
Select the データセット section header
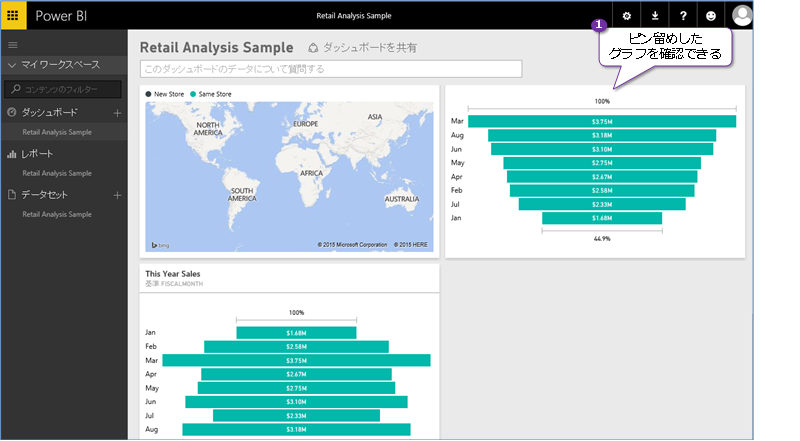44,194
